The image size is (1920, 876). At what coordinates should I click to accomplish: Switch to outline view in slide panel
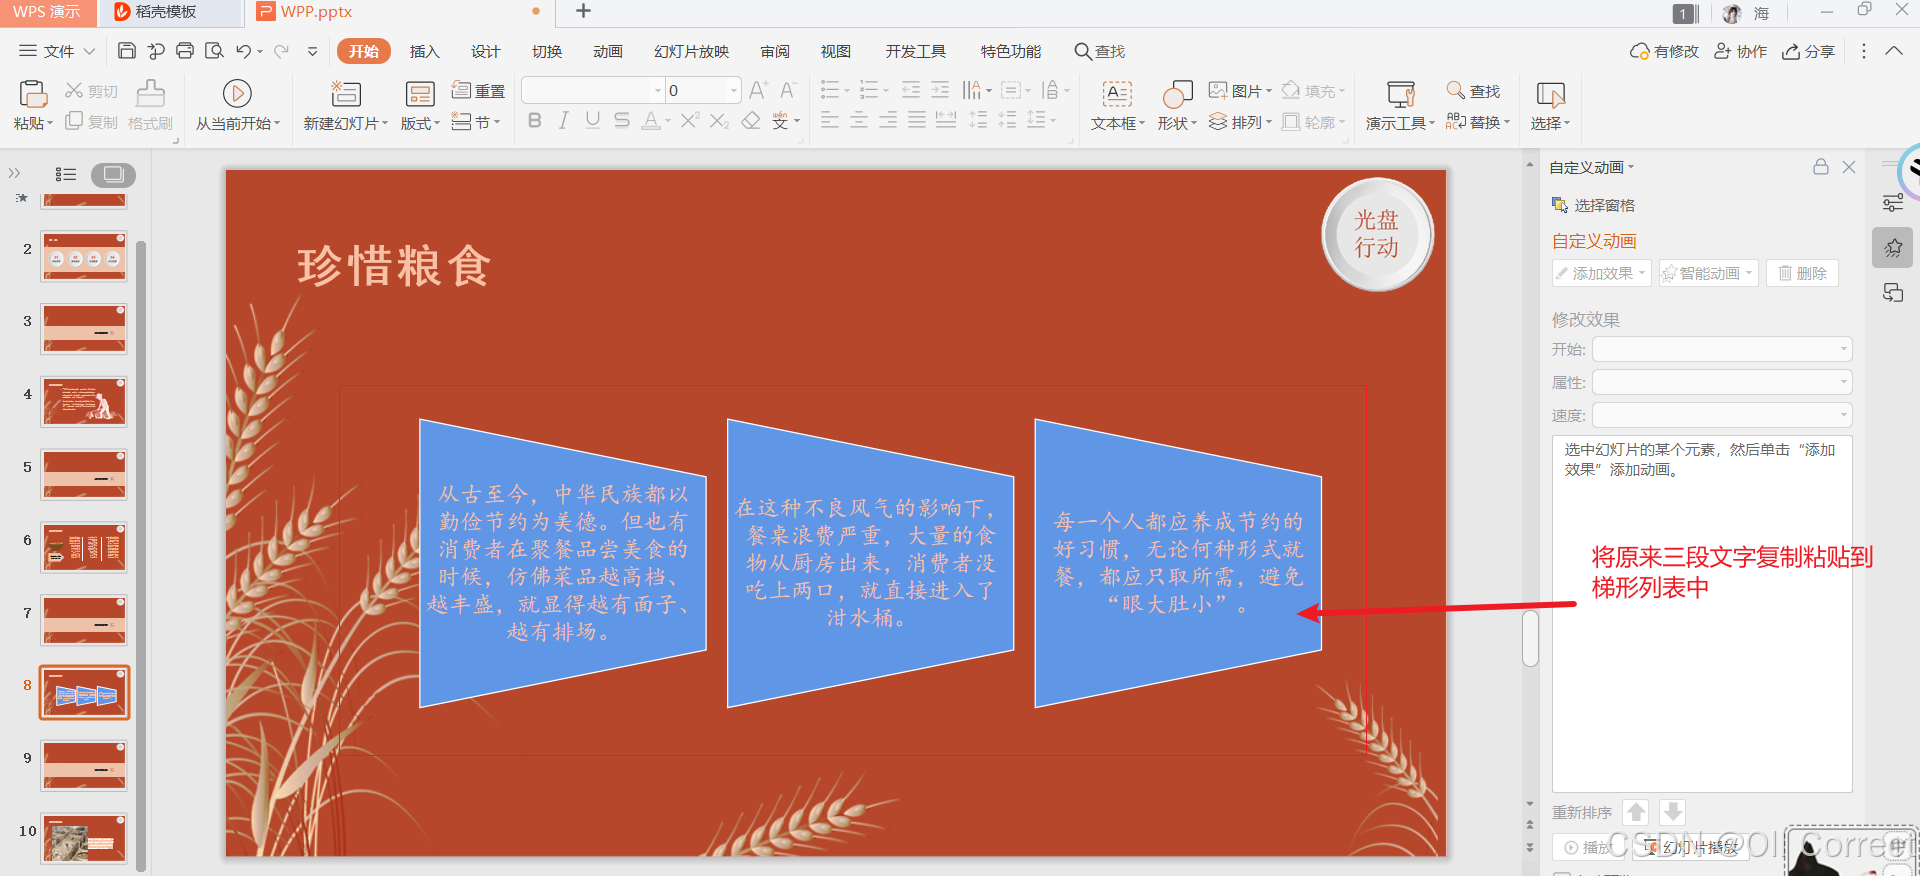click(x=66, y=174)
